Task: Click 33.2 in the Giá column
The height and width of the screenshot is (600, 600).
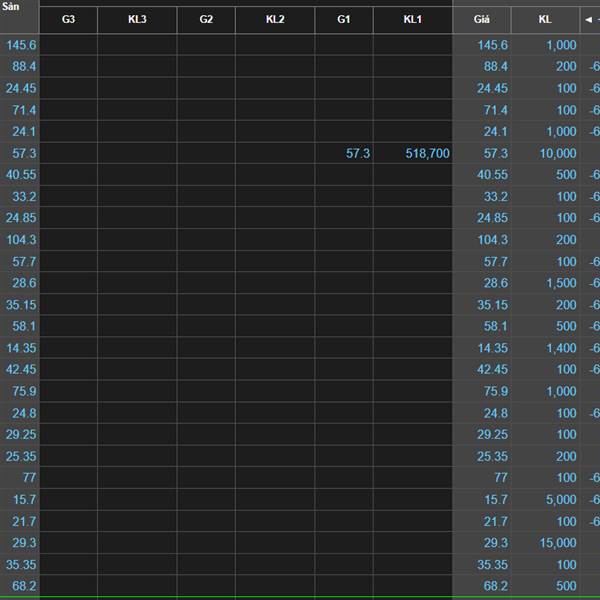Action: tap(496, 197)
